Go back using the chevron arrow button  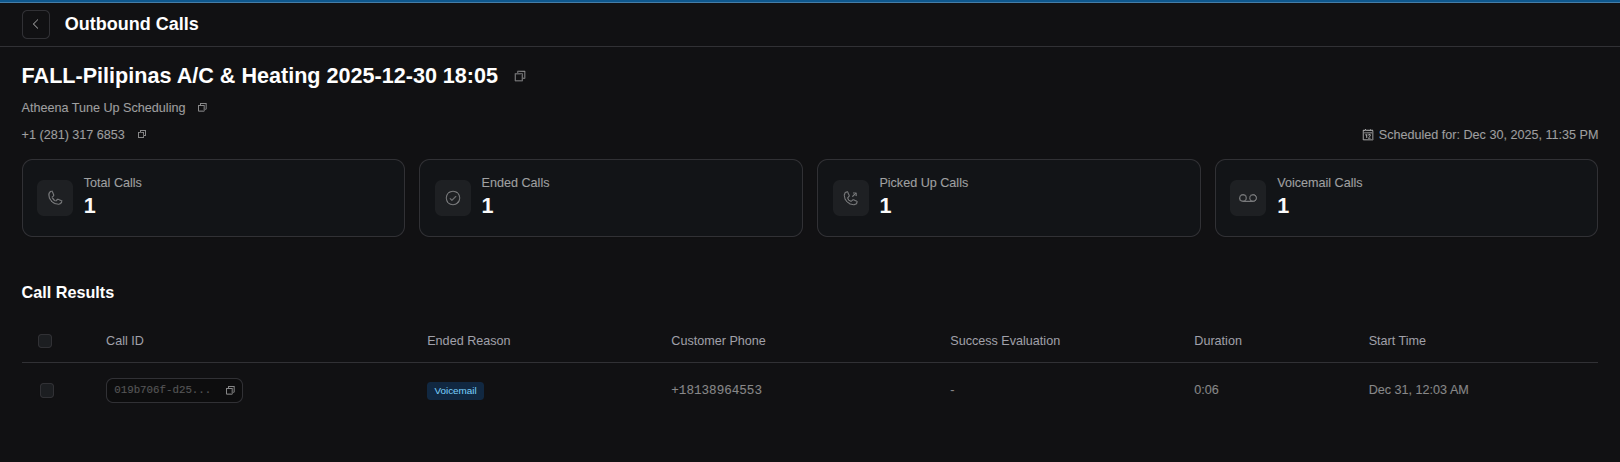(36, 24)
